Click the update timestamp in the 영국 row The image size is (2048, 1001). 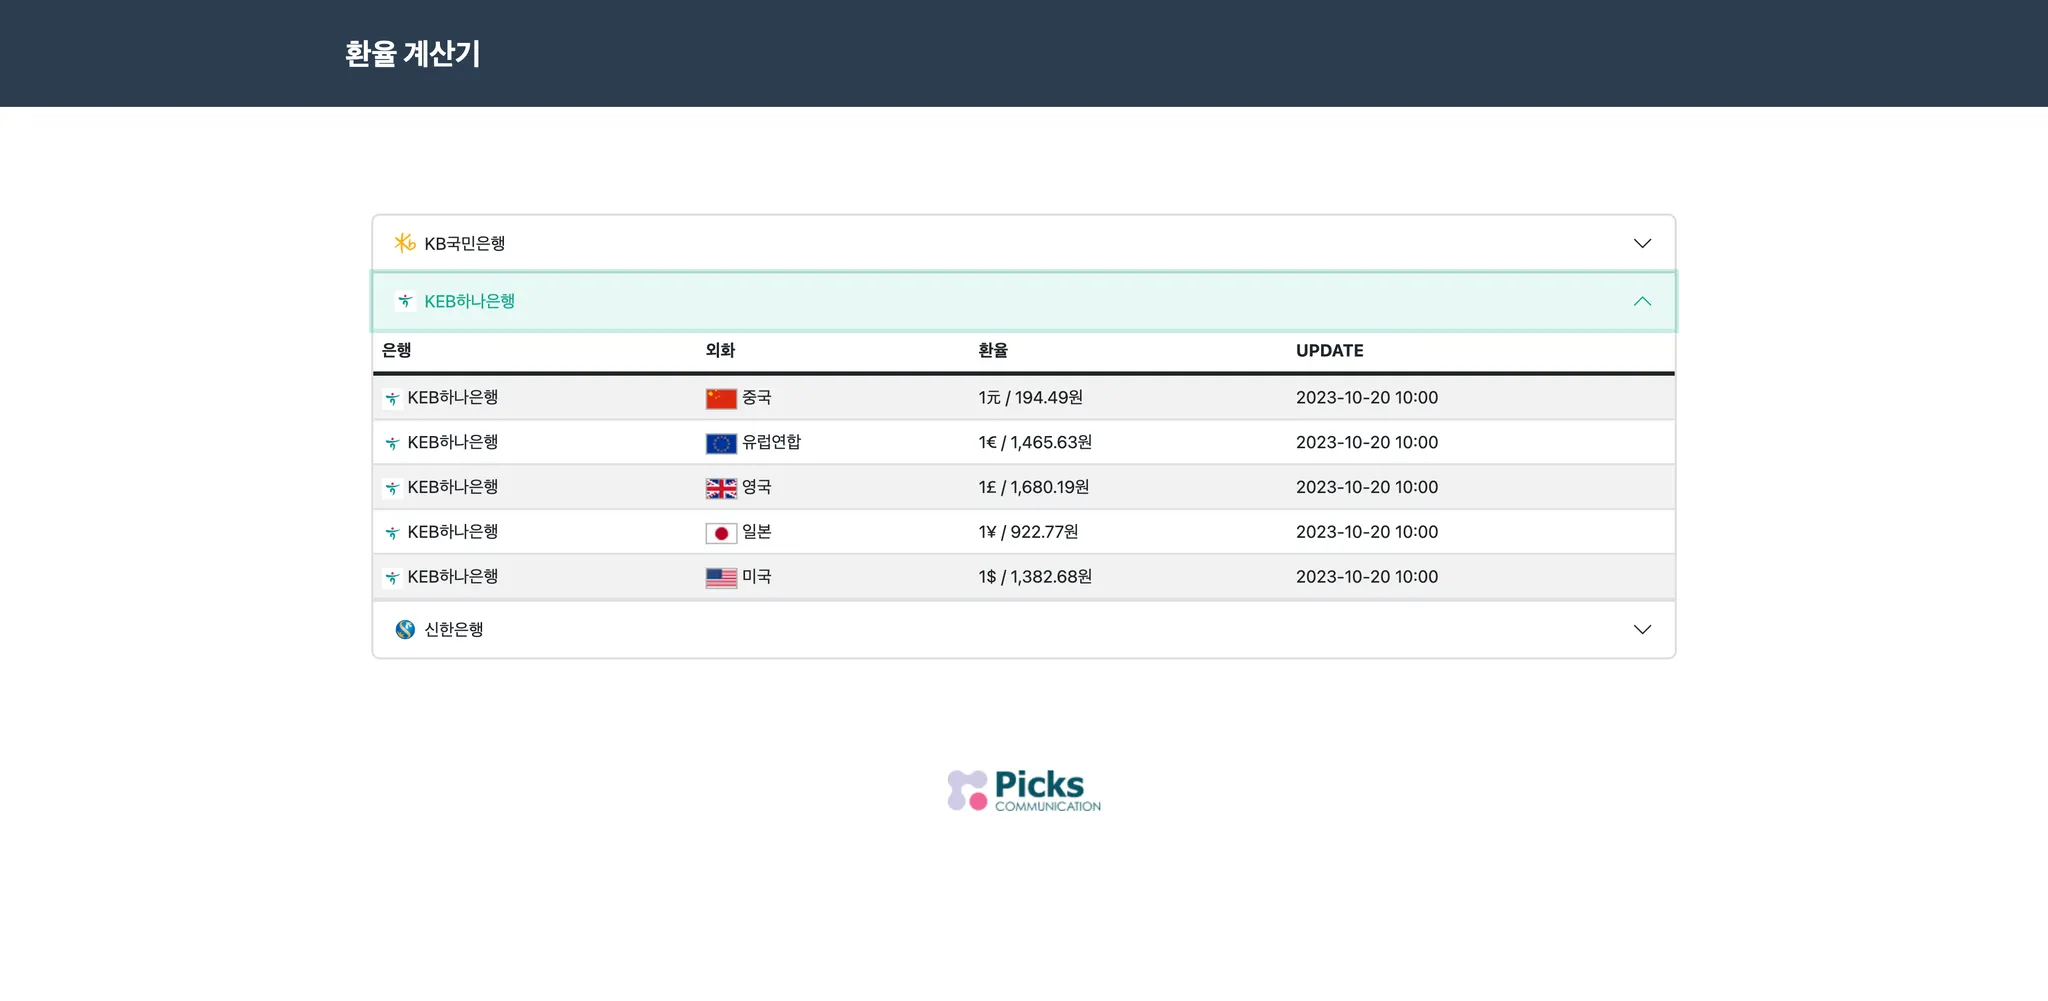(1367, 487)
